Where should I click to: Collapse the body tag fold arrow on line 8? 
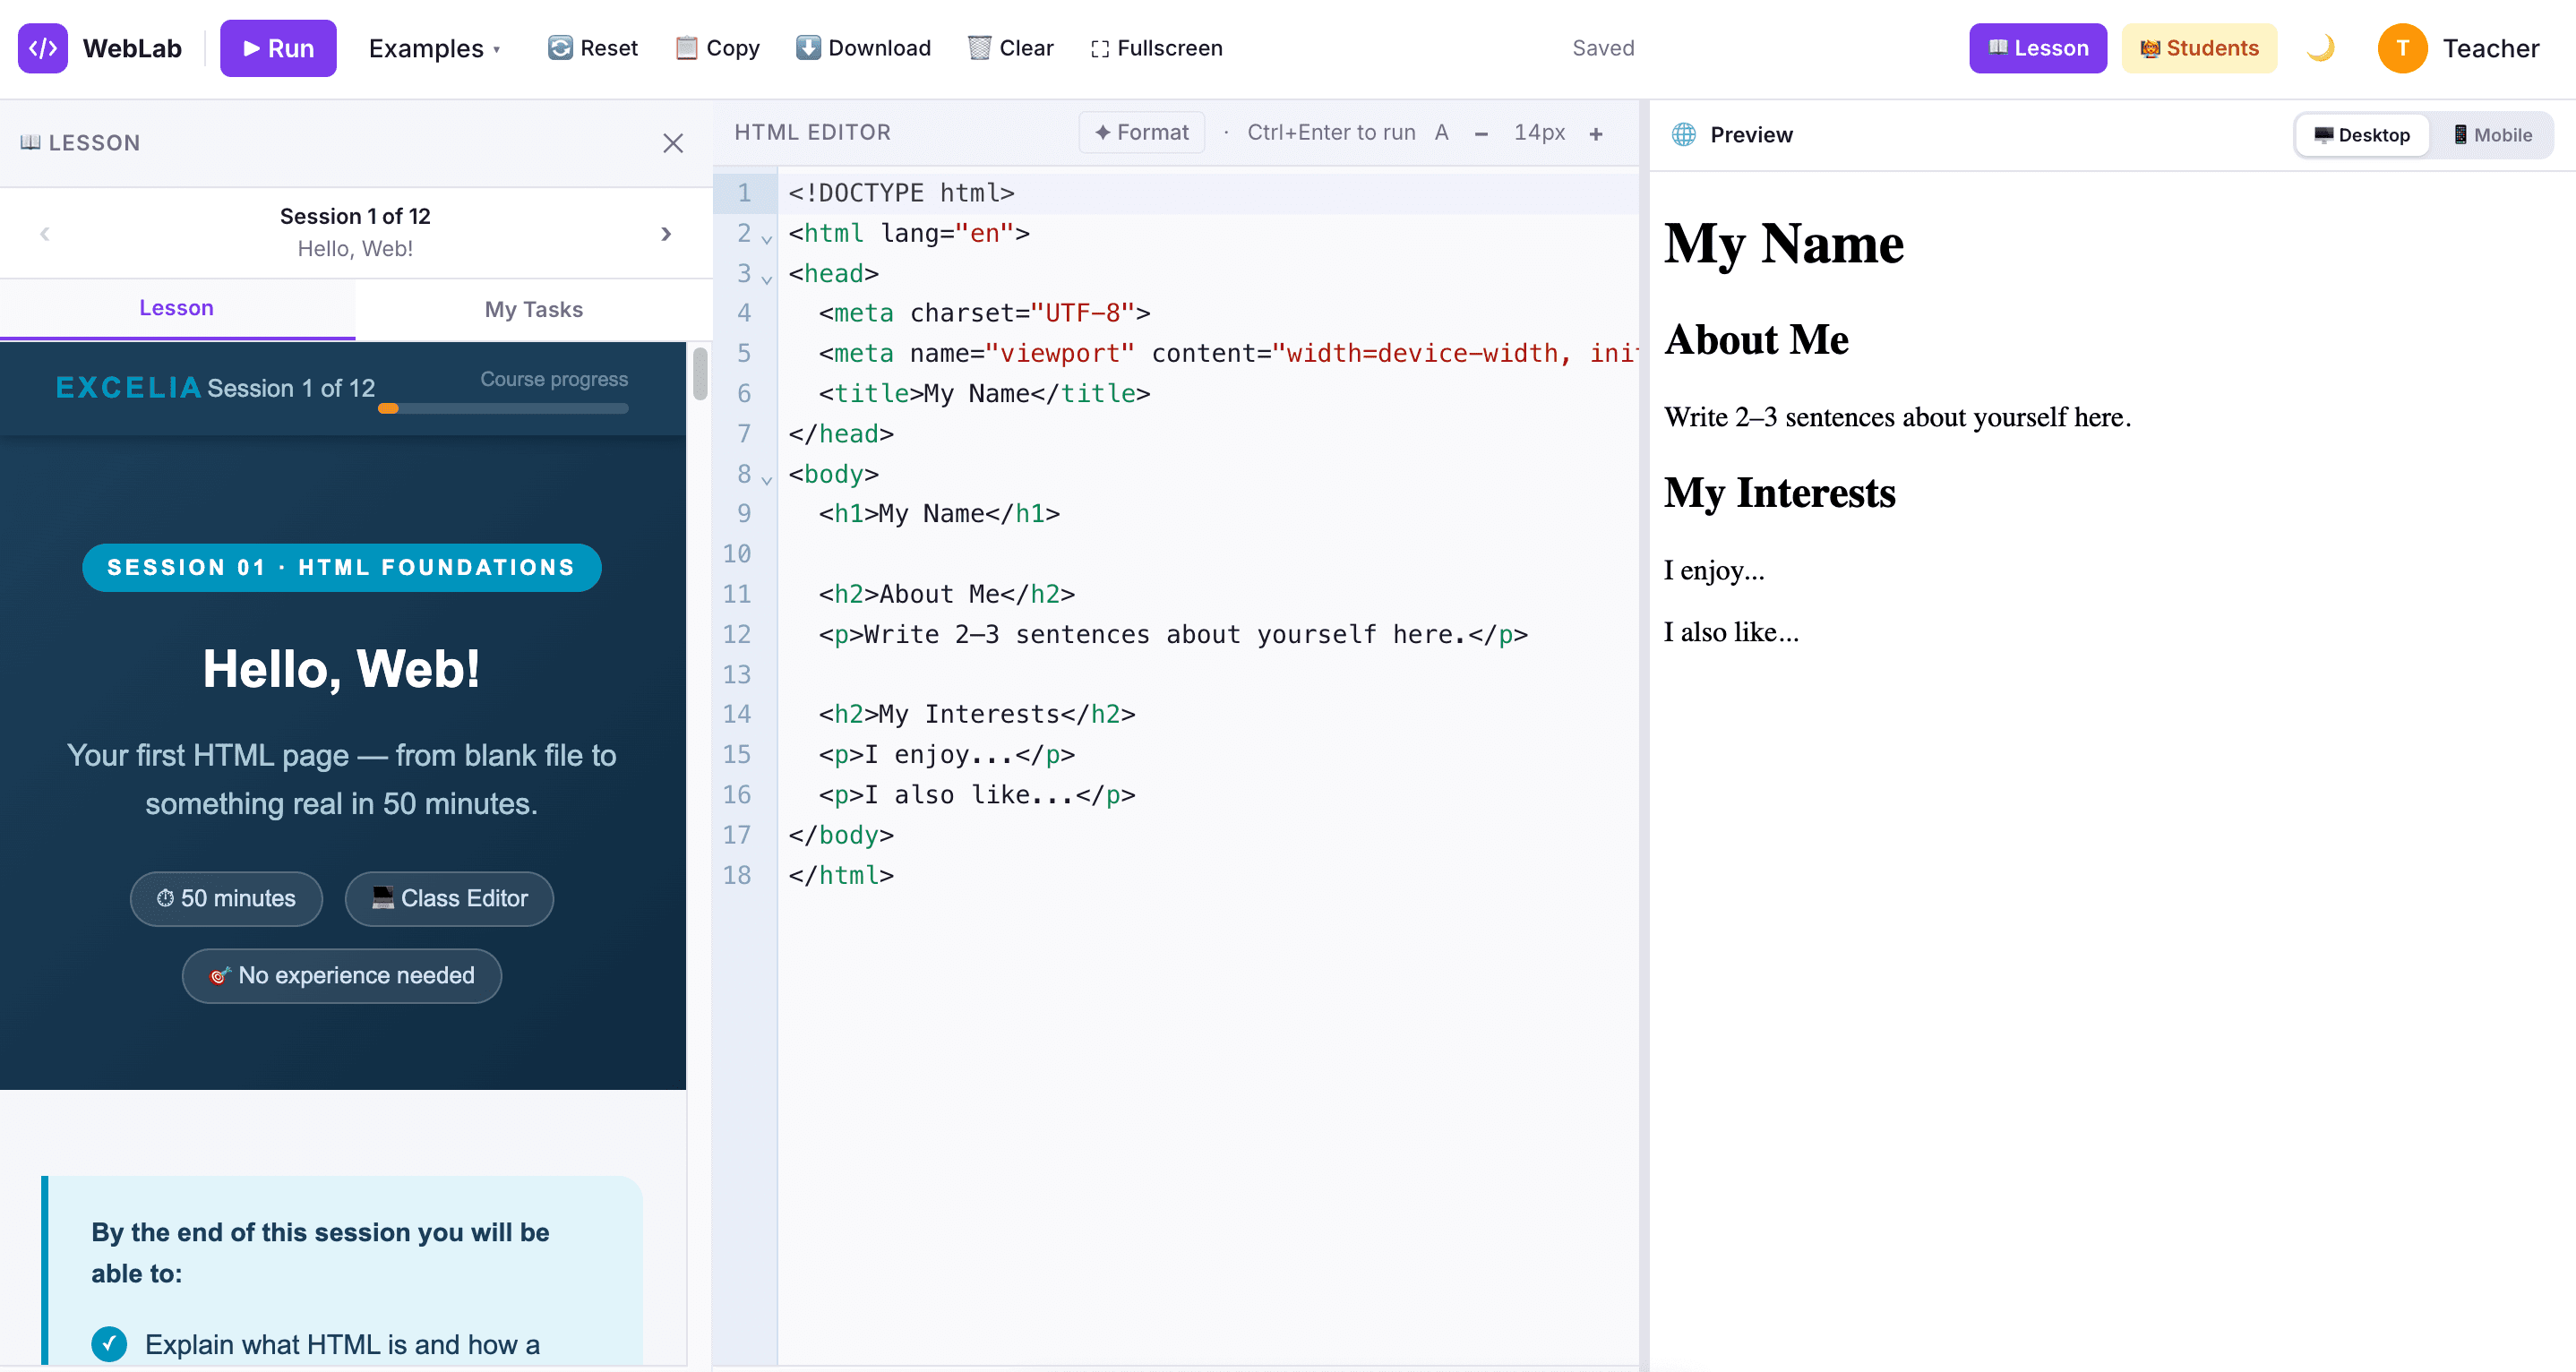click(x=767, y=480)
